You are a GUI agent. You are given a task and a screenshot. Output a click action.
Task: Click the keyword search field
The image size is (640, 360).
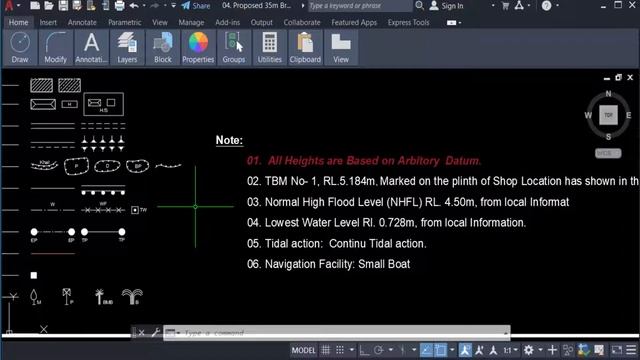pos(359,6)
